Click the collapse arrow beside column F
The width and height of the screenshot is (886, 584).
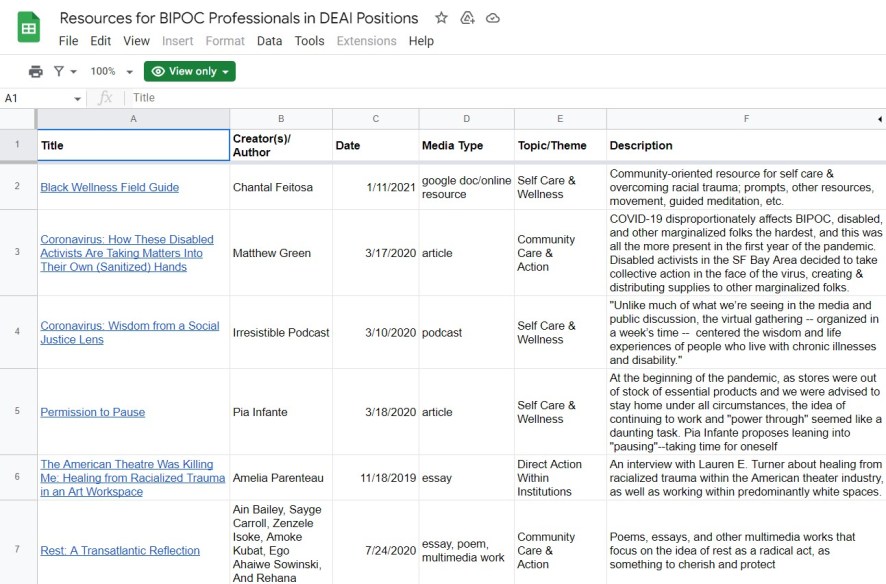click(x=880, y=119)
